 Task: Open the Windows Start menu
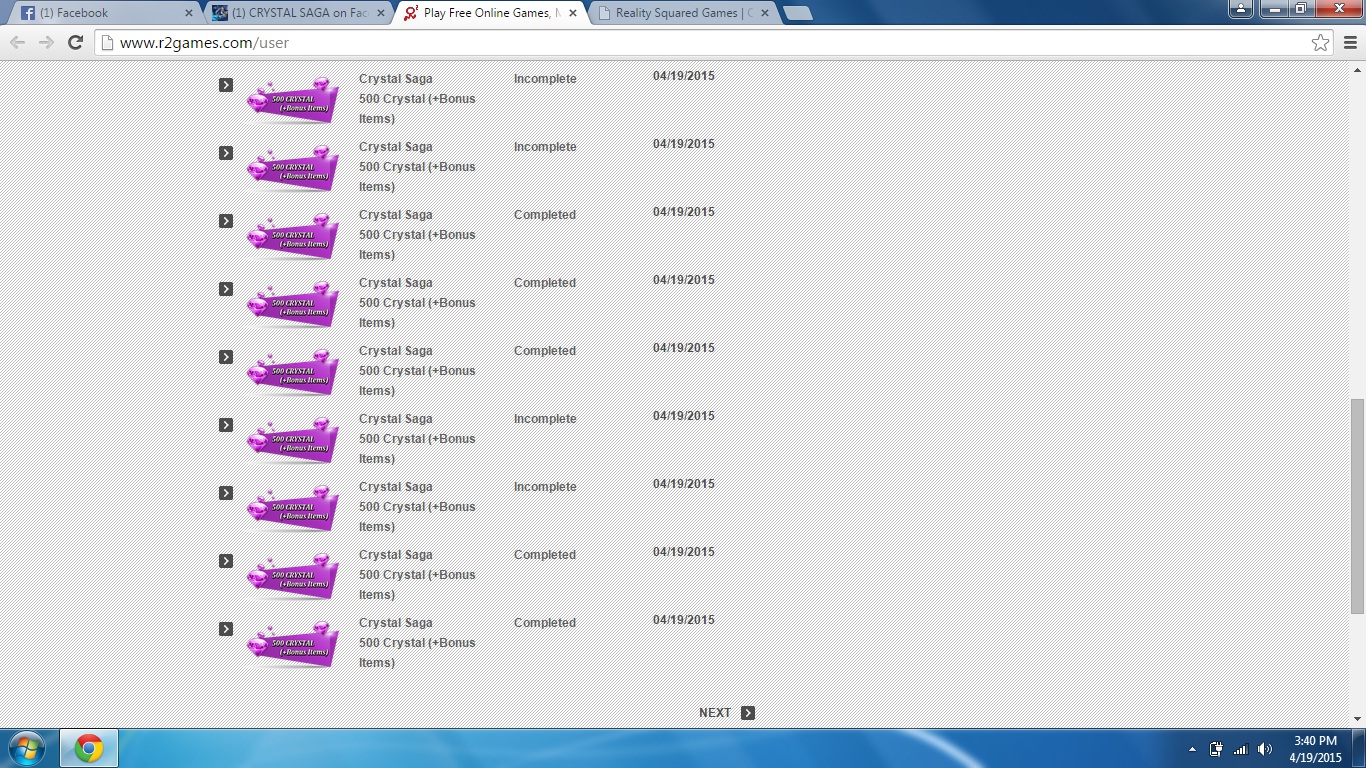coord(26,748)
